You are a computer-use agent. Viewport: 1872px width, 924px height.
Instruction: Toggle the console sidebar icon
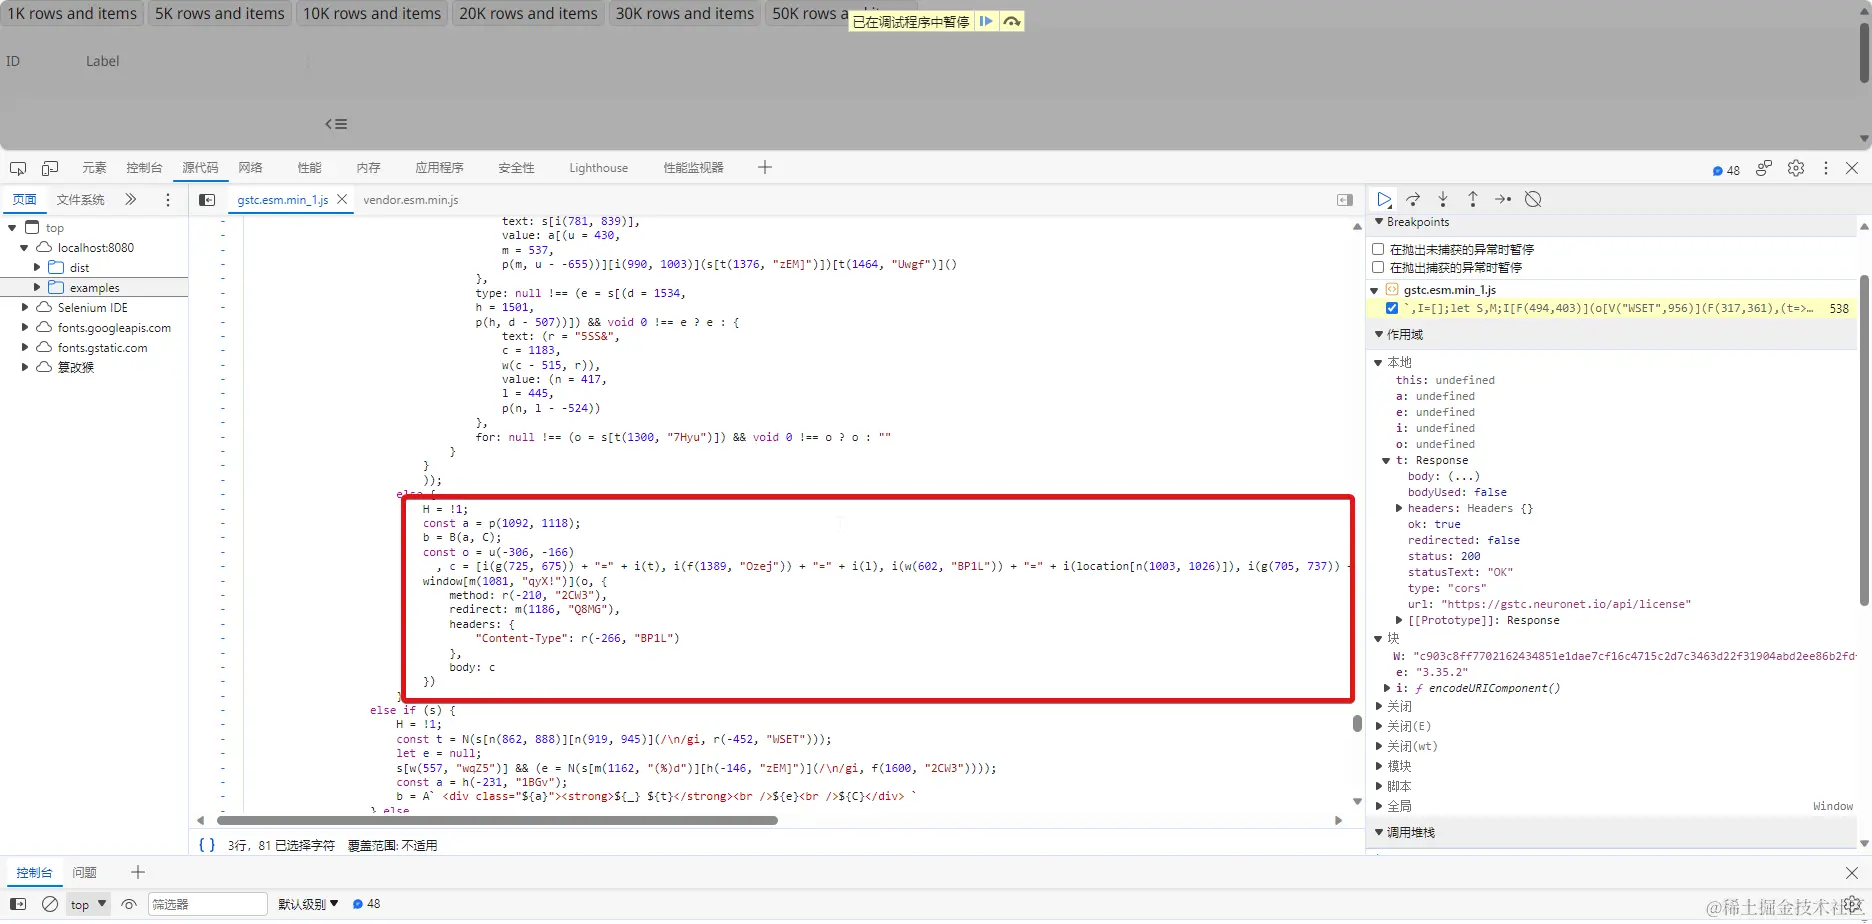[x=18, y=904]
